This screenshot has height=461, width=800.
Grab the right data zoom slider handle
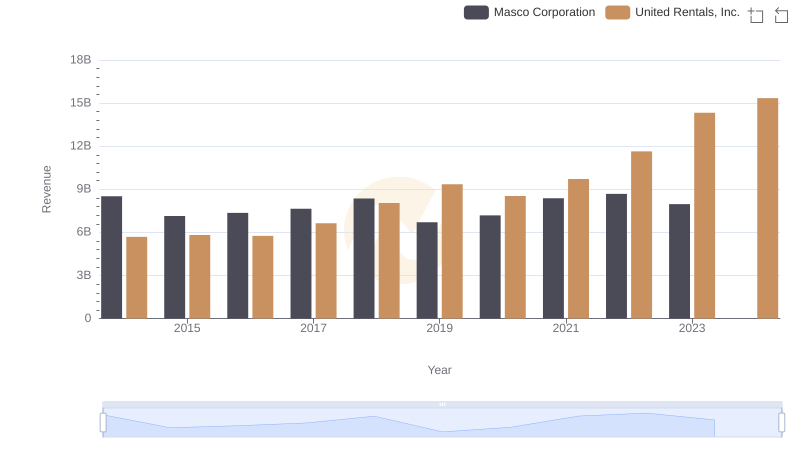[782, 423]
